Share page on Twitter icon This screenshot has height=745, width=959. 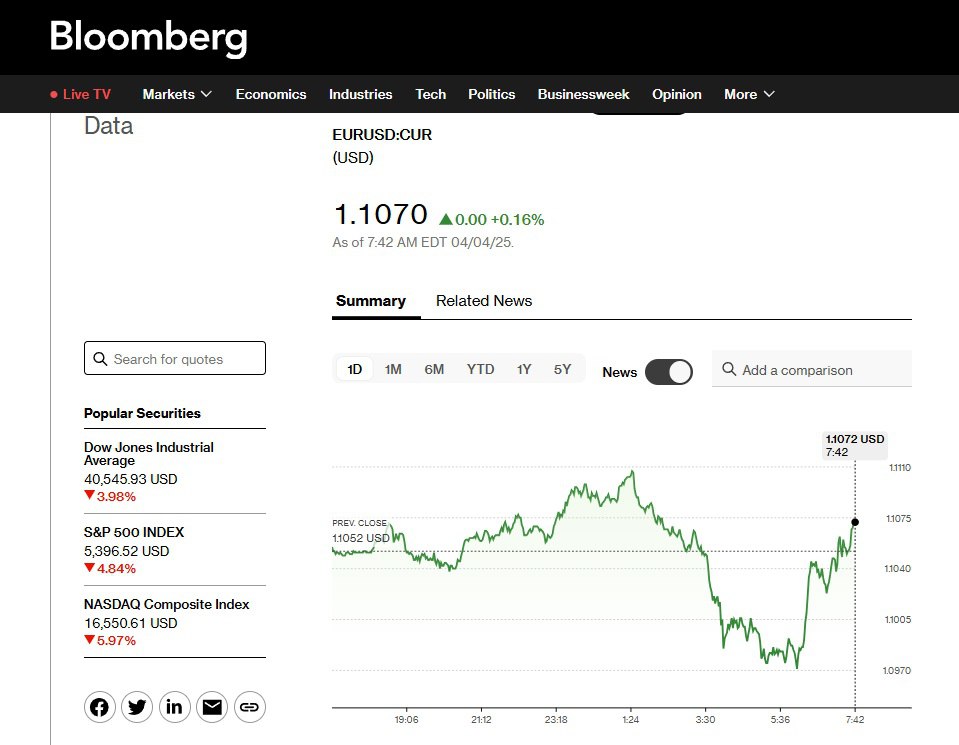(x=137, y=708)
